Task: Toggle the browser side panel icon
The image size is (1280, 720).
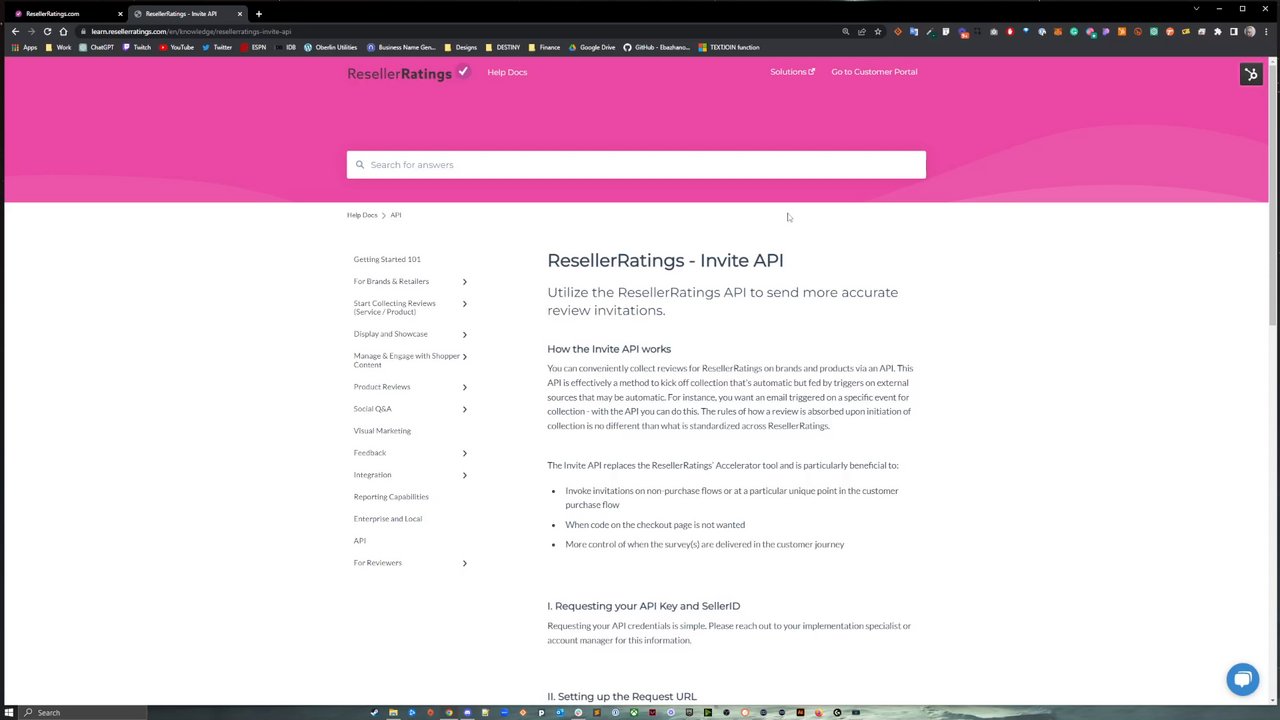Action: [x=1234, y=31]
